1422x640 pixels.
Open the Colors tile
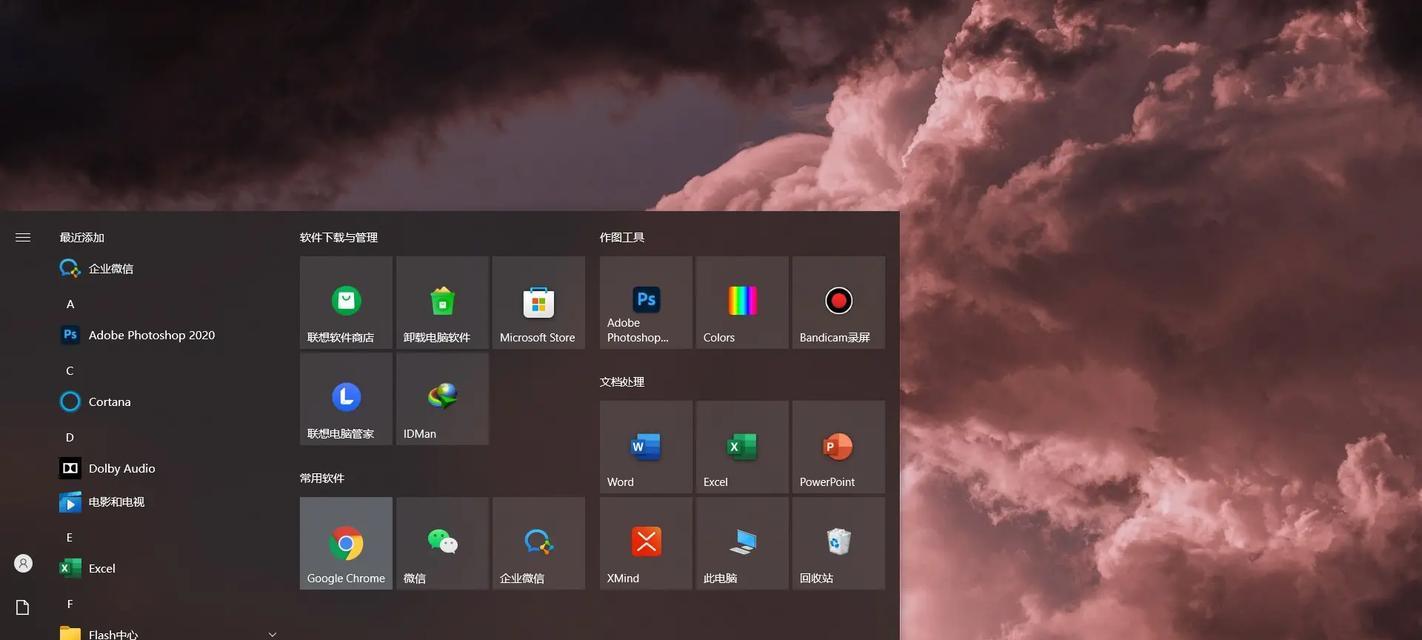[742, 302]
